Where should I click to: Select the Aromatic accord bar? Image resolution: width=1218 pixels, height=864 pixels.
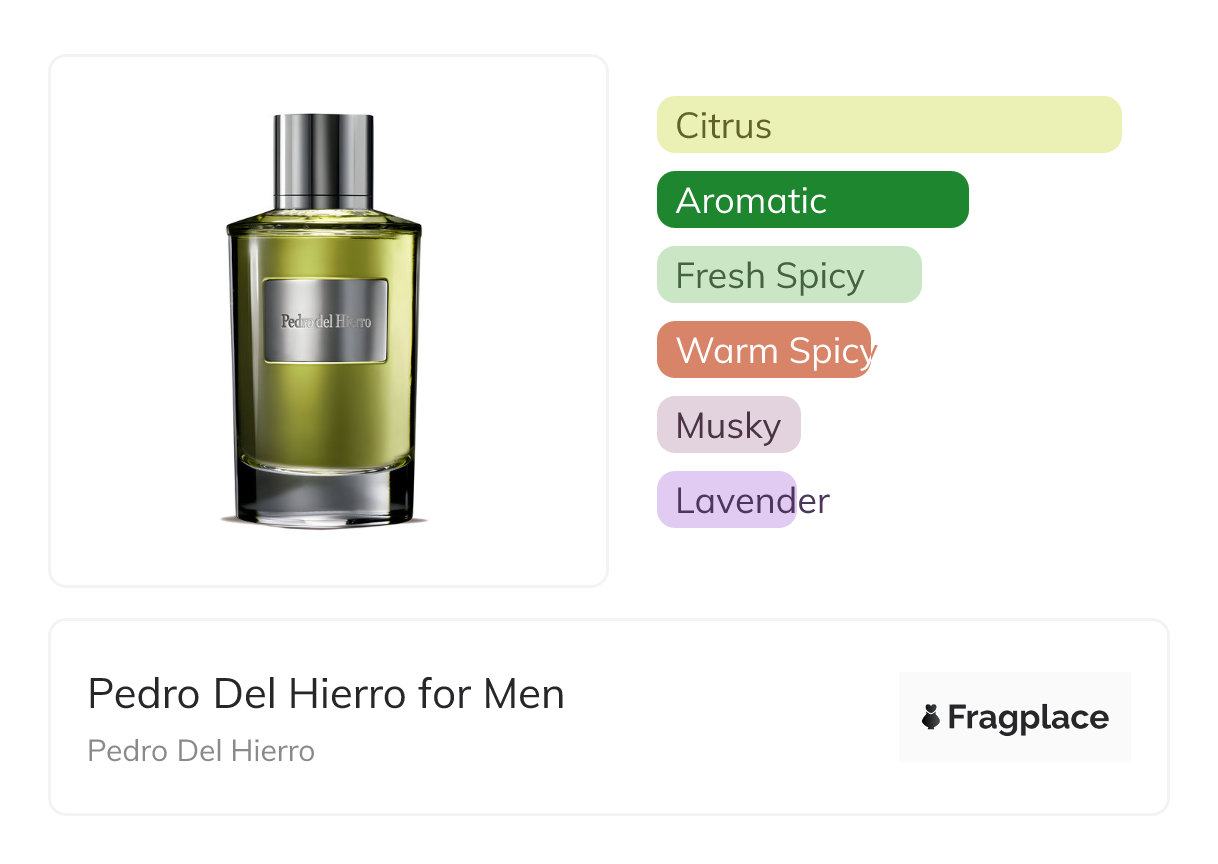tap(813, 200)
